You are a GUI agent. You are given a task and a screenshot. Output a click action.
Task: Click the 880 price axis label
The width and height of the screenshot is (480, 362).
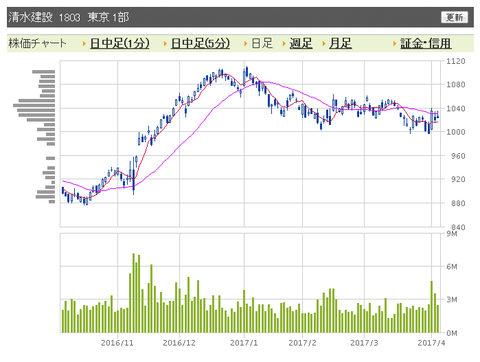pyautogui.click(x=458, y=203)
